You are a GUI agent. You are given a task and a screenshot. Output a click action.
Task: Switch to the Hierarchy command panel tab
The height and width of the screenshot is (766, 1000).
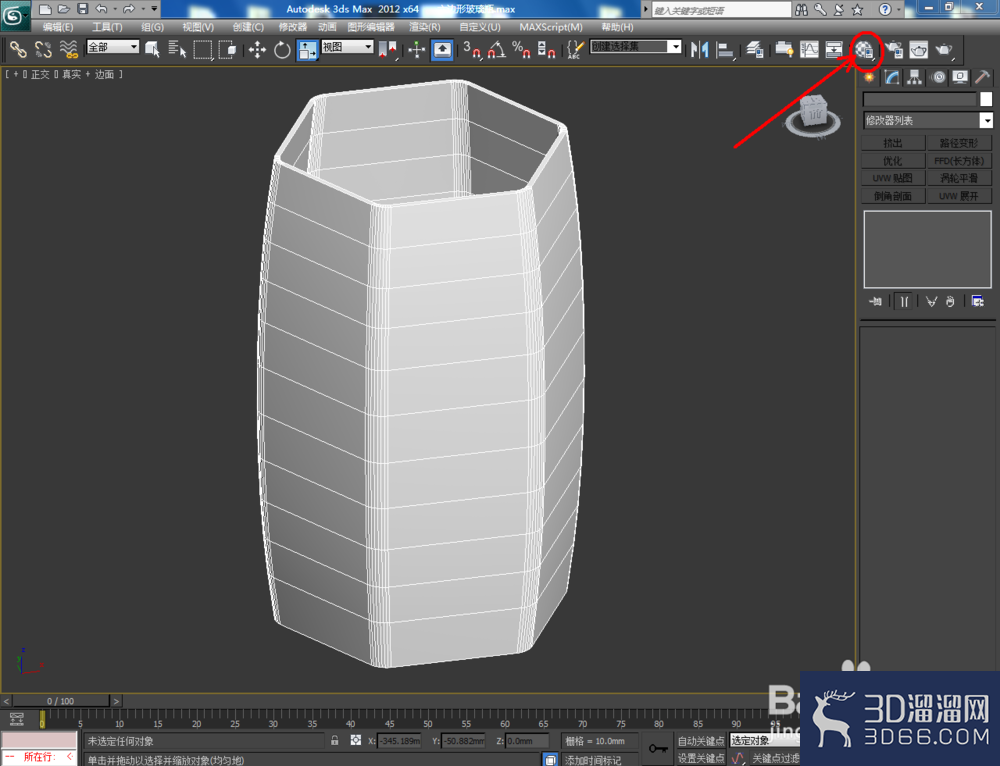(x=915, y=77)
